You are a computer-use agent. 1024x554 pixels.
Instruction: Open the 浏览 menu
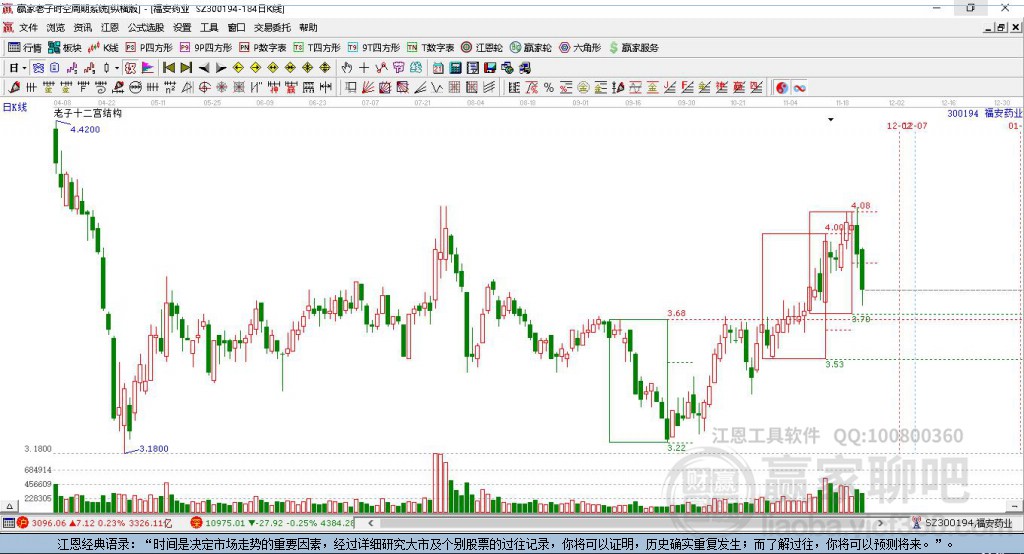coord(56,27)
